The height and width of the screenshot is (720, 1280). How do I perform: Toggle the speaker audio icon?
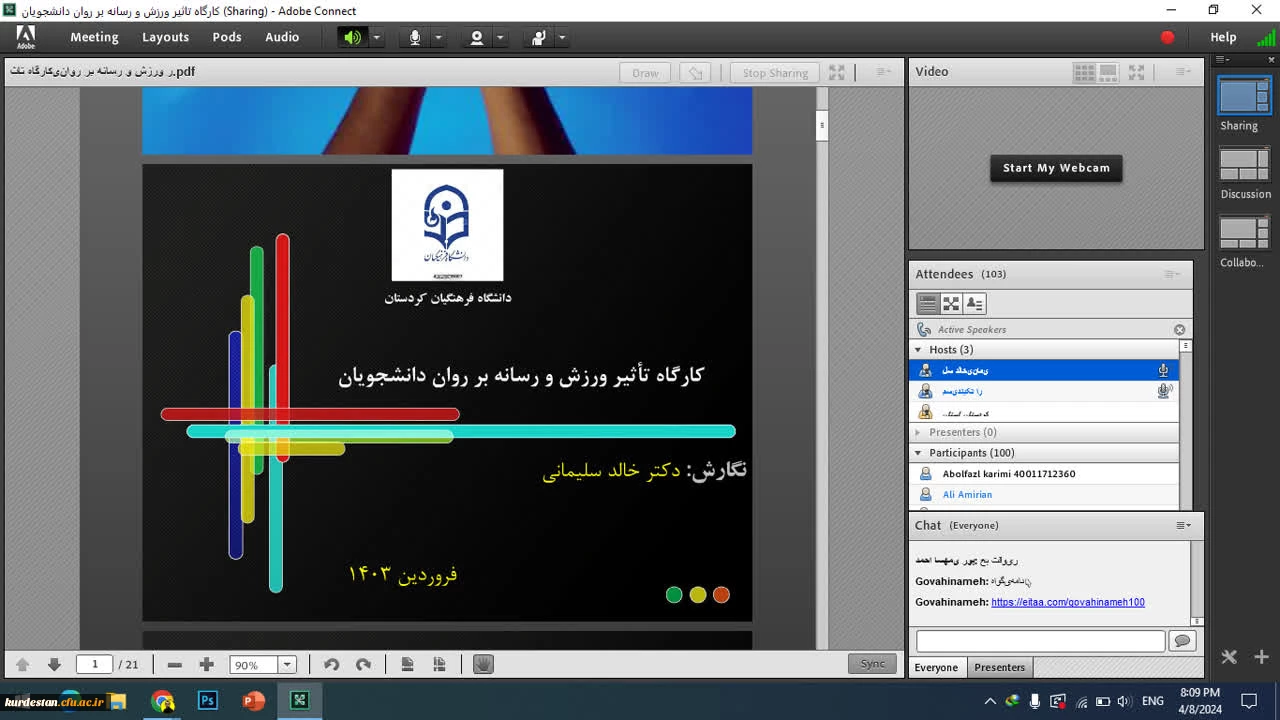pos(352,37)
